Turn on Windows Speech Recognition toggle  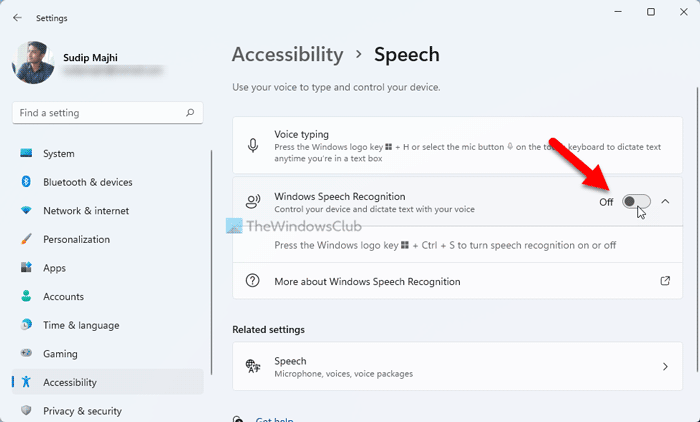[x=636, y=202]
